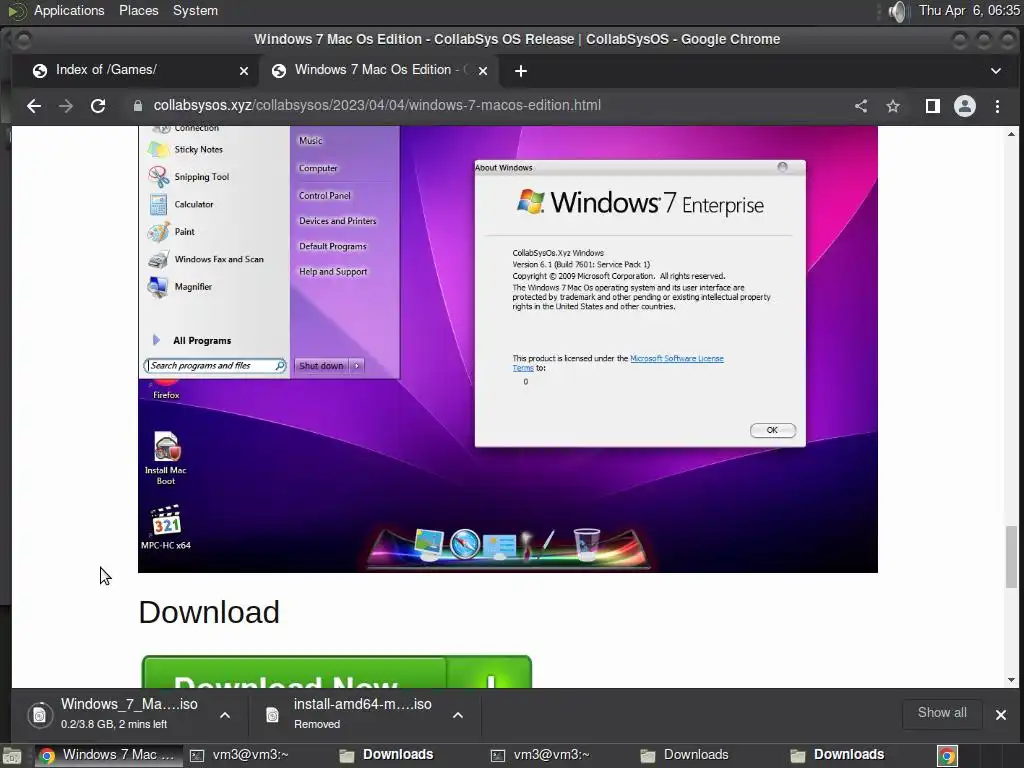Click the address bar URL
The width and height of the screenshot is (1024, 768).
[x=377, y=105]
